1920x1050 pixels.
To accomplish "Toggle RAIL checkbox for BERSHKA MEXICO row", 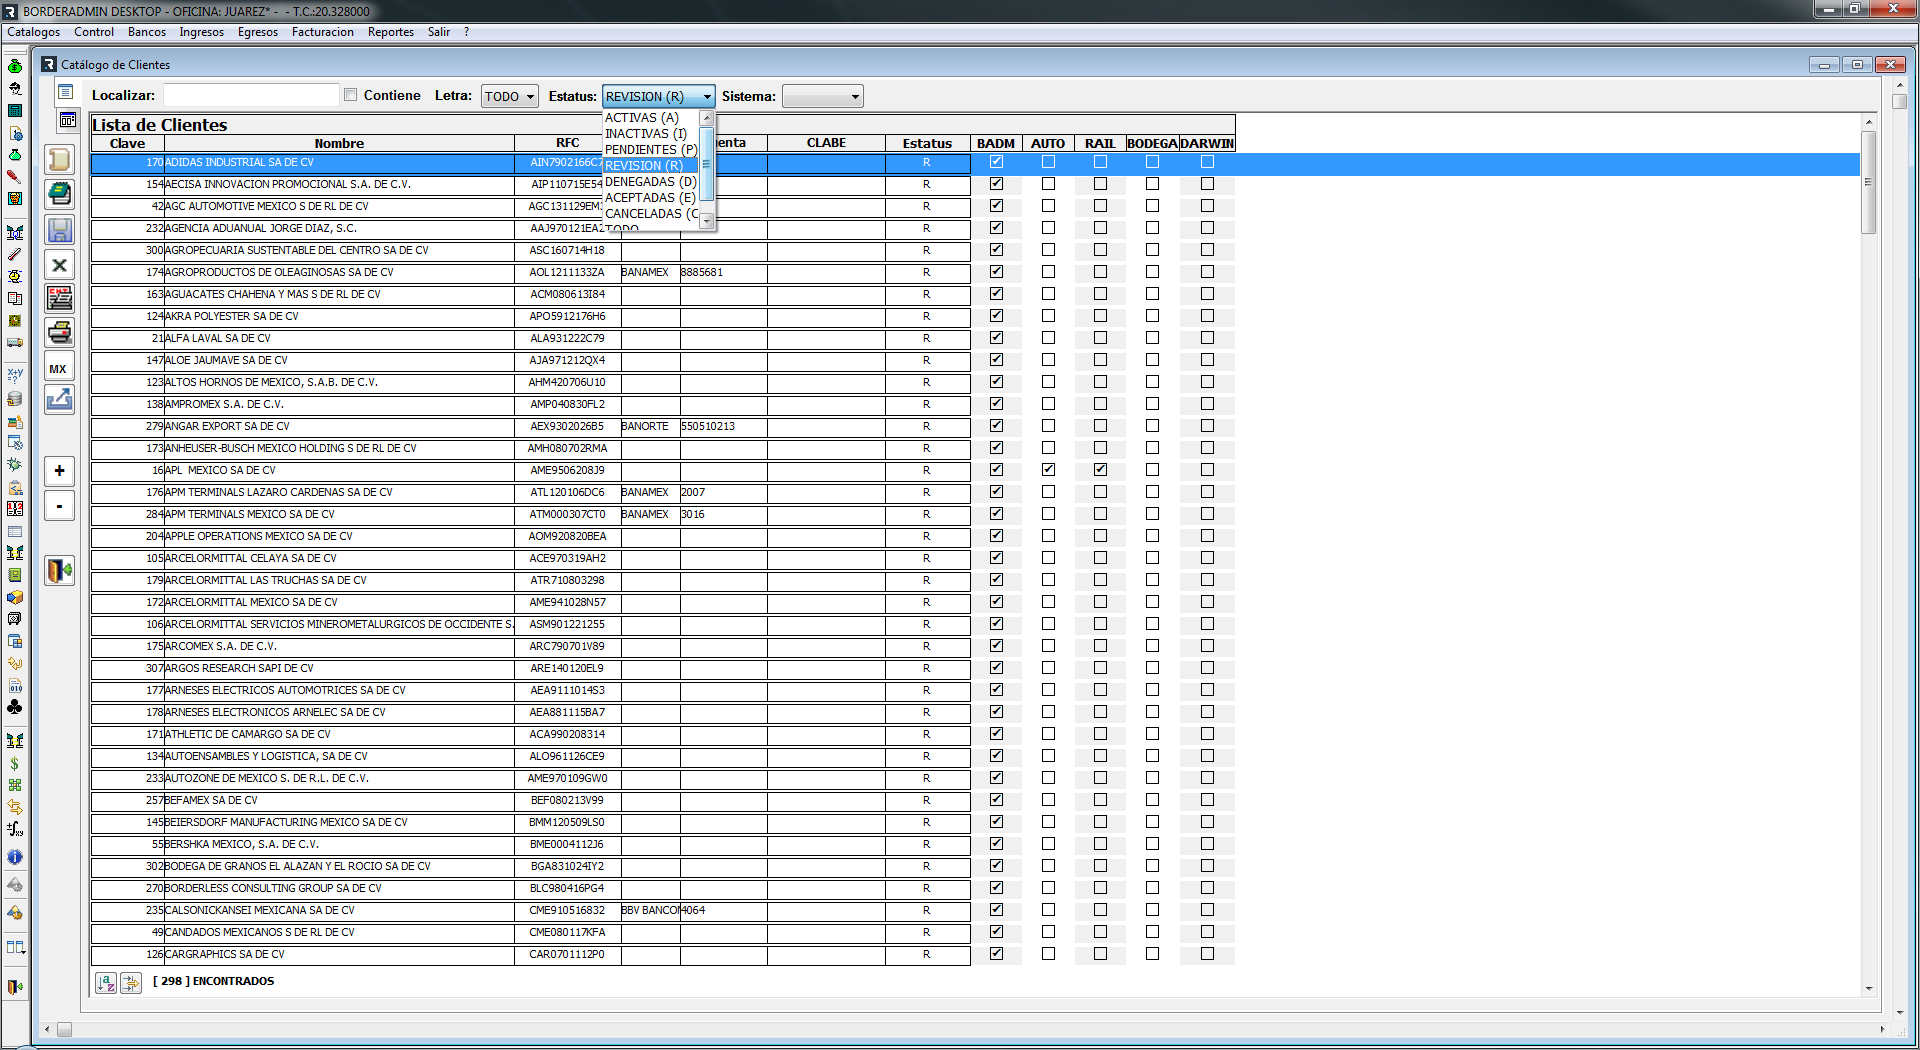I will point(1100,844).
